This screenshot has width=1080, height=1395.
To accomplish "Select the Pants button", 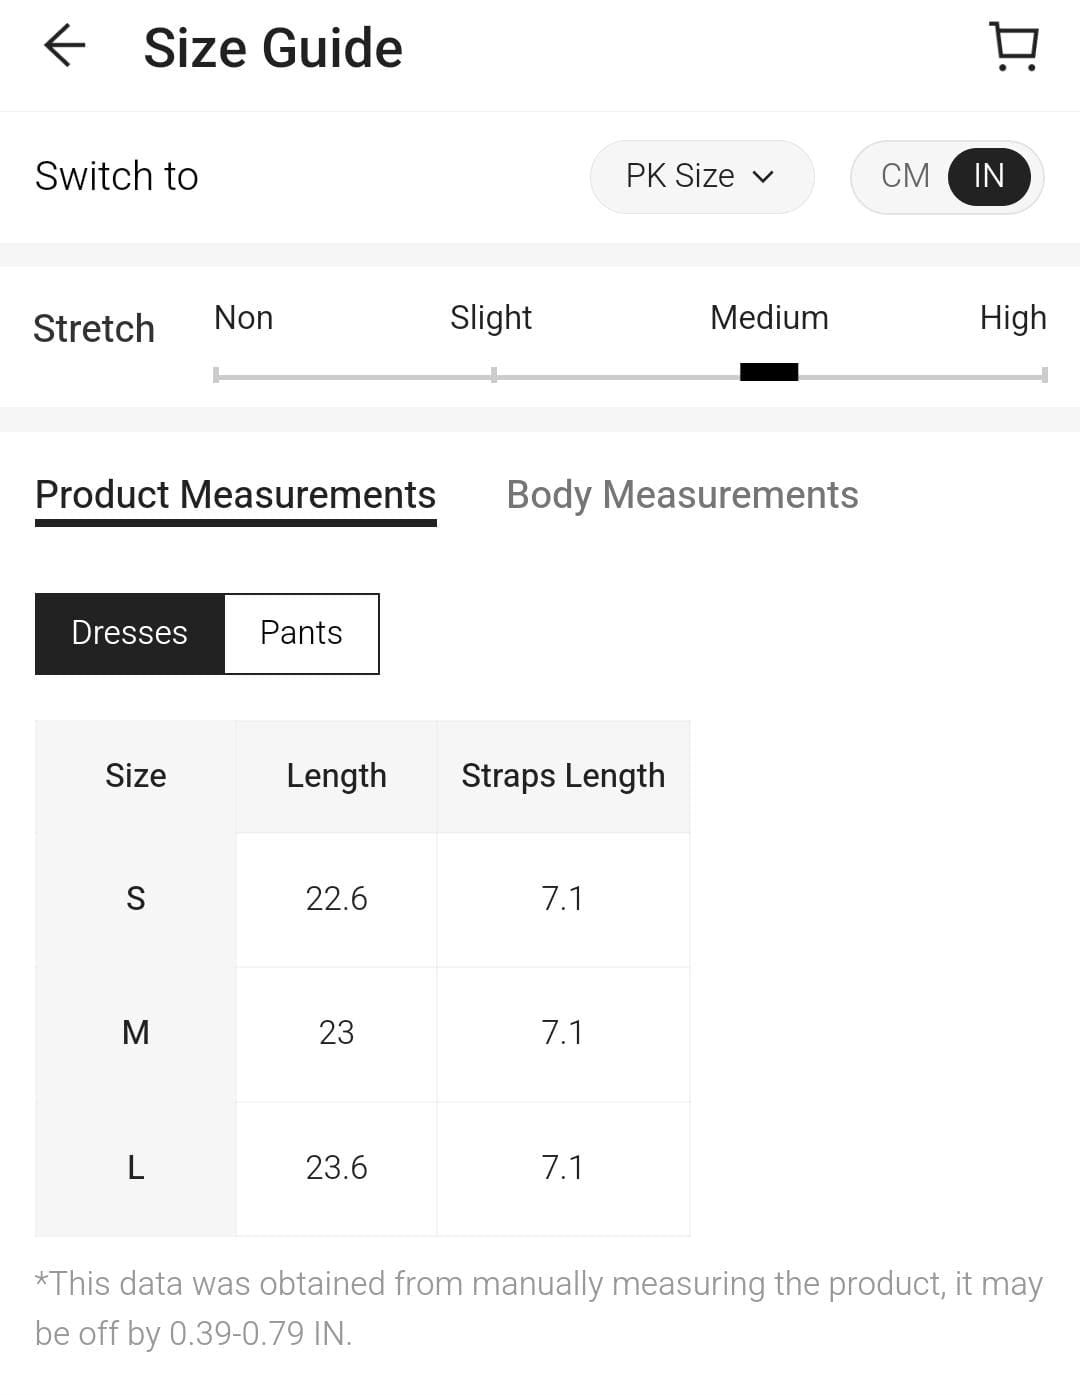I will tap(301, 633).
